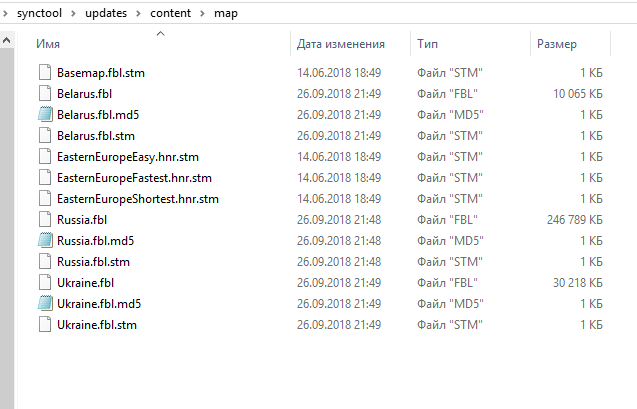Screen dimensions: 637x409
Task: Select the file name EasternEuropeFastest.hnr.stm
Action: click(134, 178)
